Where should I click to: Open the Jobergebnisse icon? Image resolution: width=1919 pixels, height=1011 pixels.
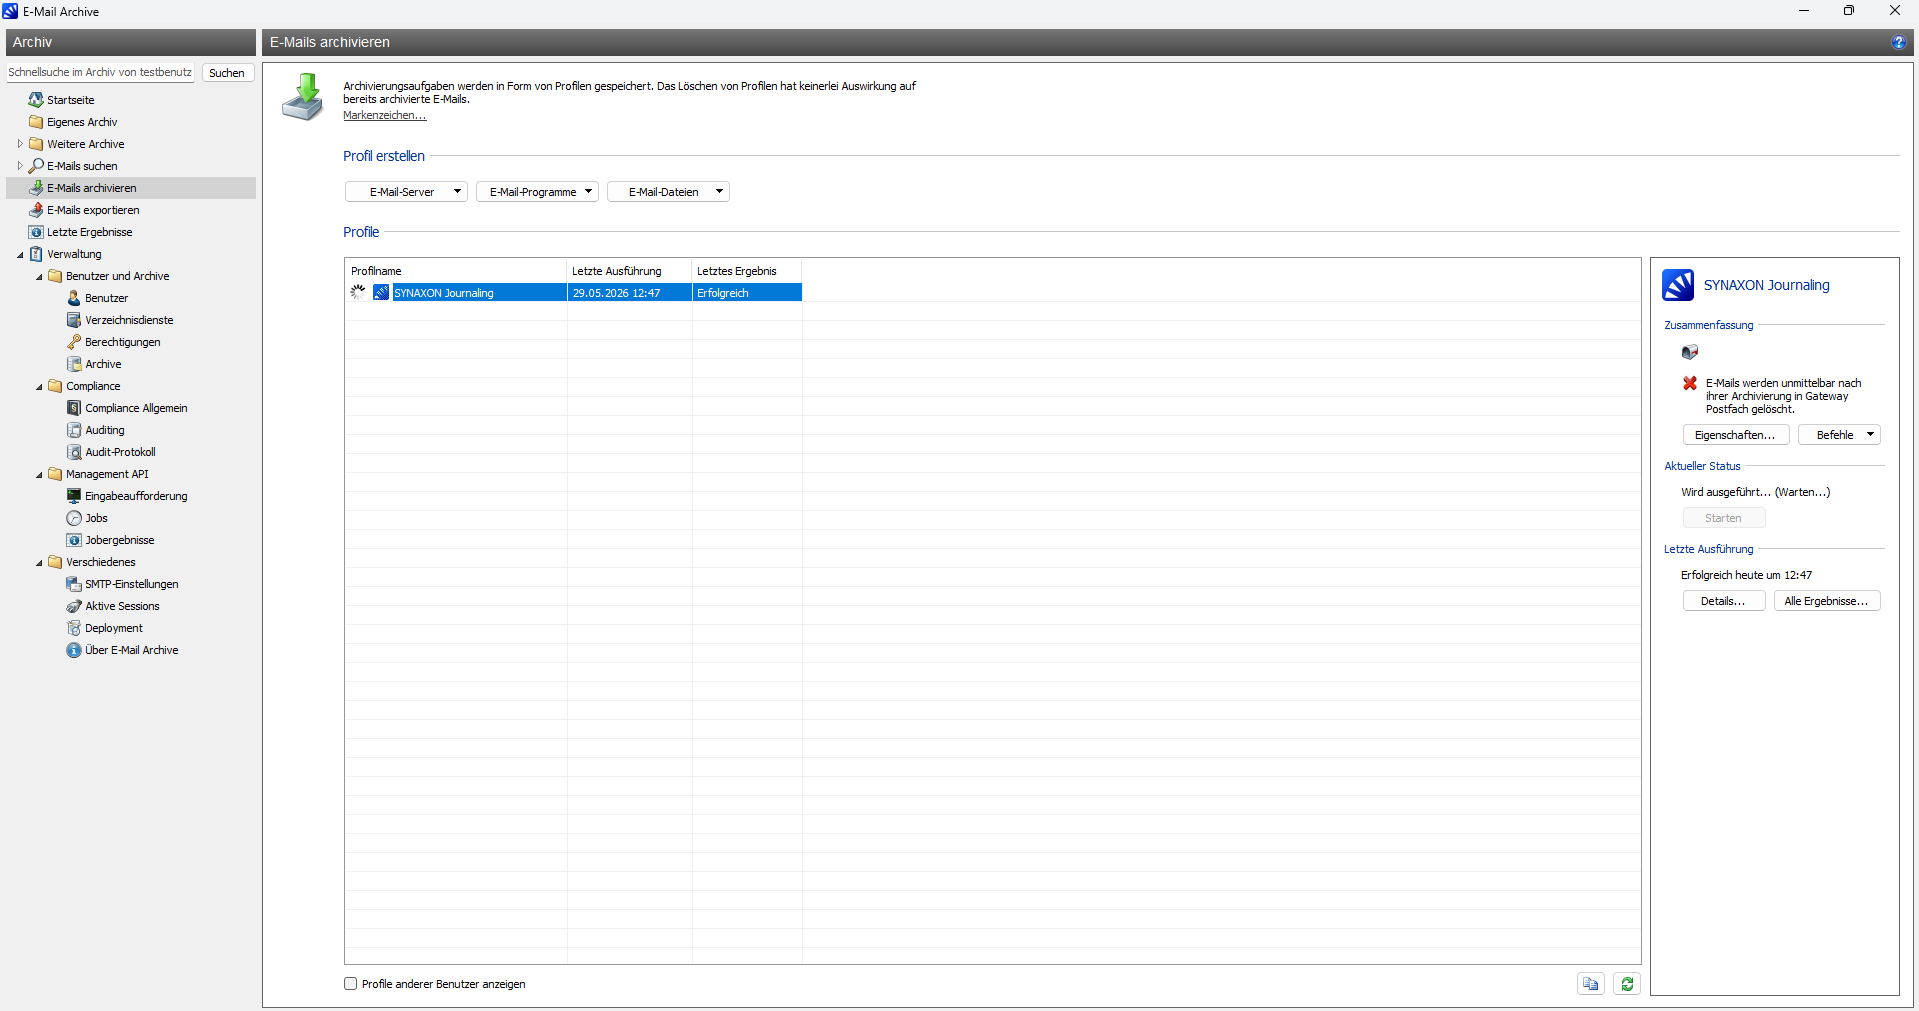tap(74, 540)
